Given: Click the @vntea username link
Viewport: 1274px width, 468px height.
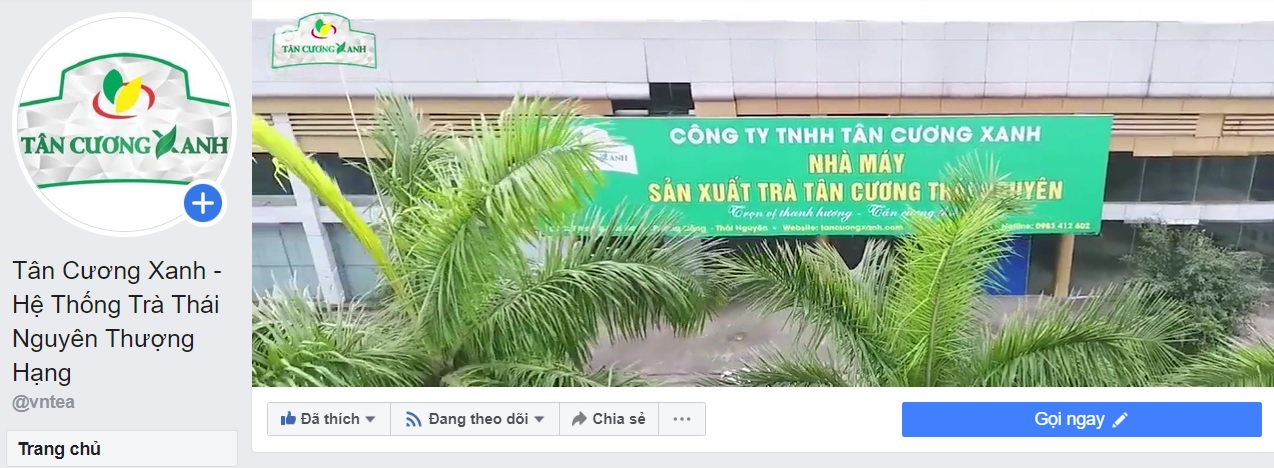Looking at the screenshot, I should pos(43,402).
